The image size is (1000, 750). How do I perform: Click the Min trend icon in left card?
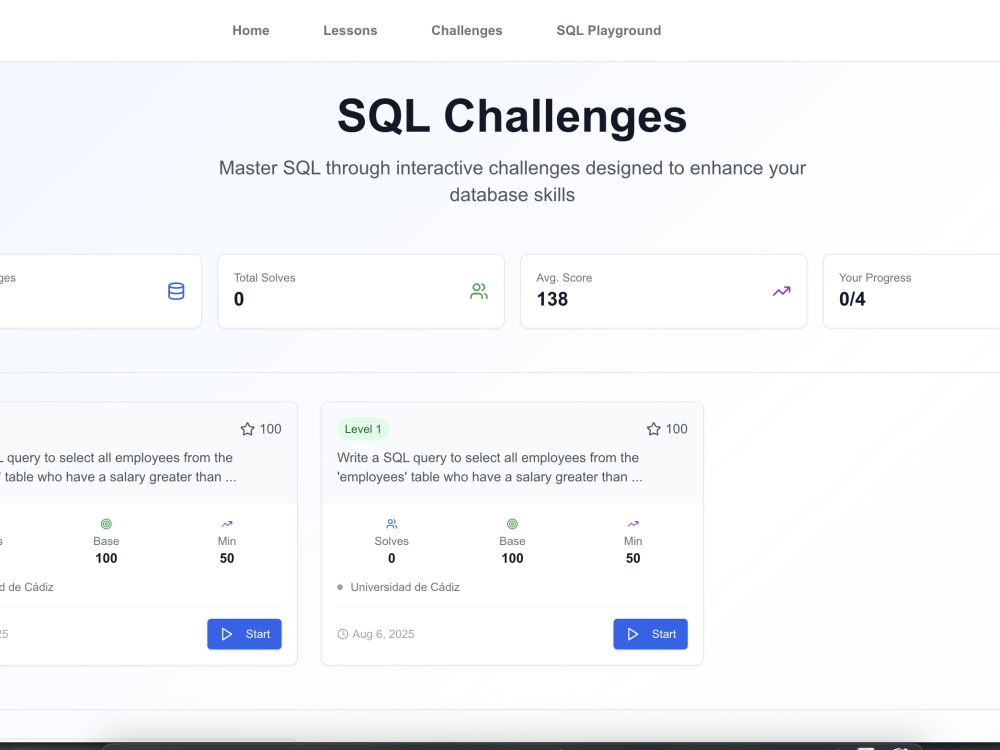[227, 524]
